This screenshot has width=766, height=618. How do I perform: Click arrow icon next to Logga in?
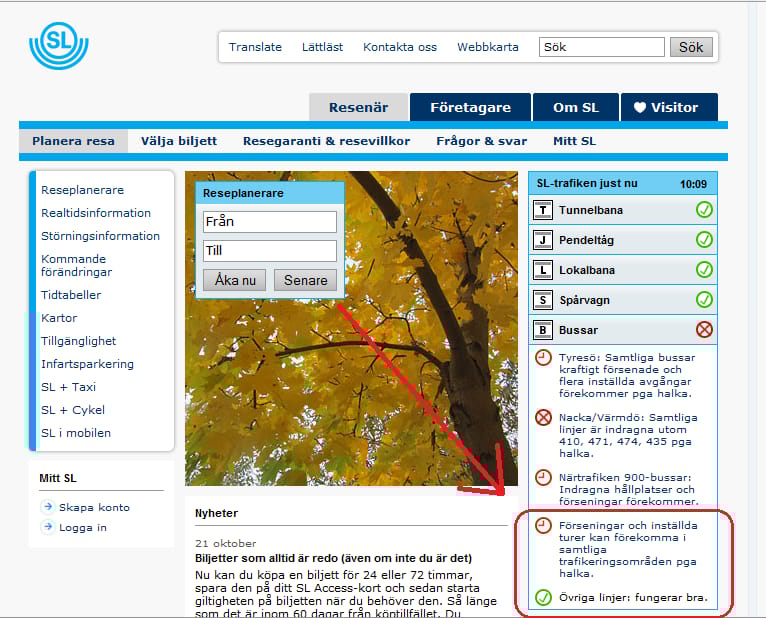(47, 527)
